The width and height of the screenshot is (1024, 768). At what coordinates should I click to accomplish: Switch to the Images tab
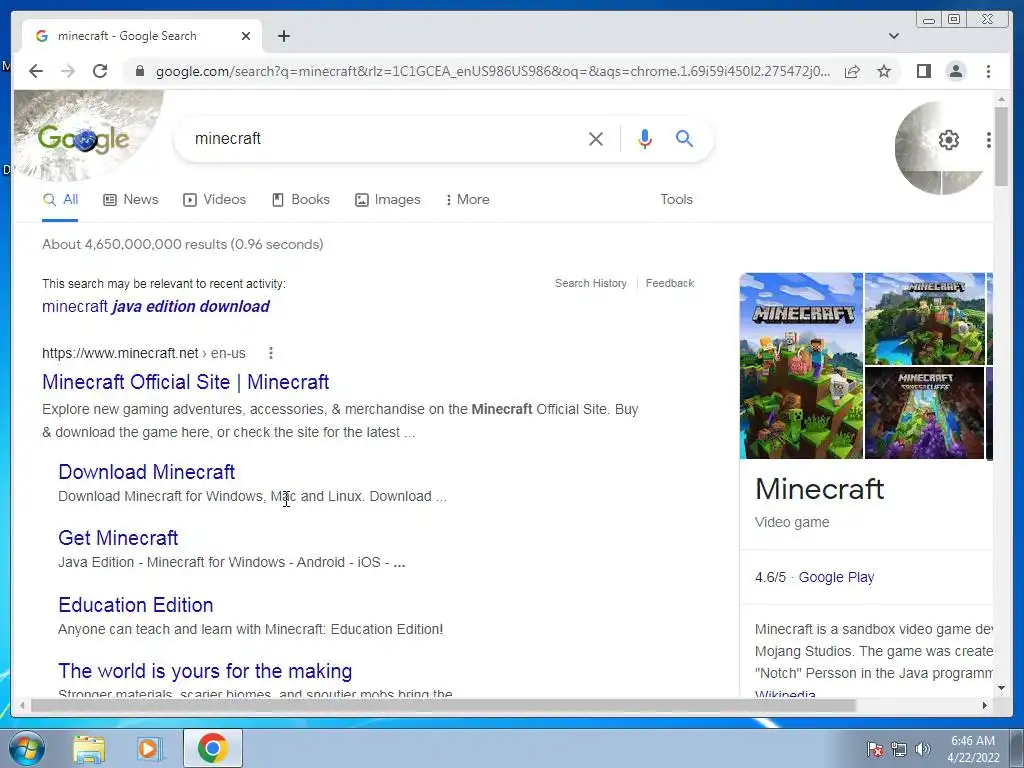click(x=387, y=200)
